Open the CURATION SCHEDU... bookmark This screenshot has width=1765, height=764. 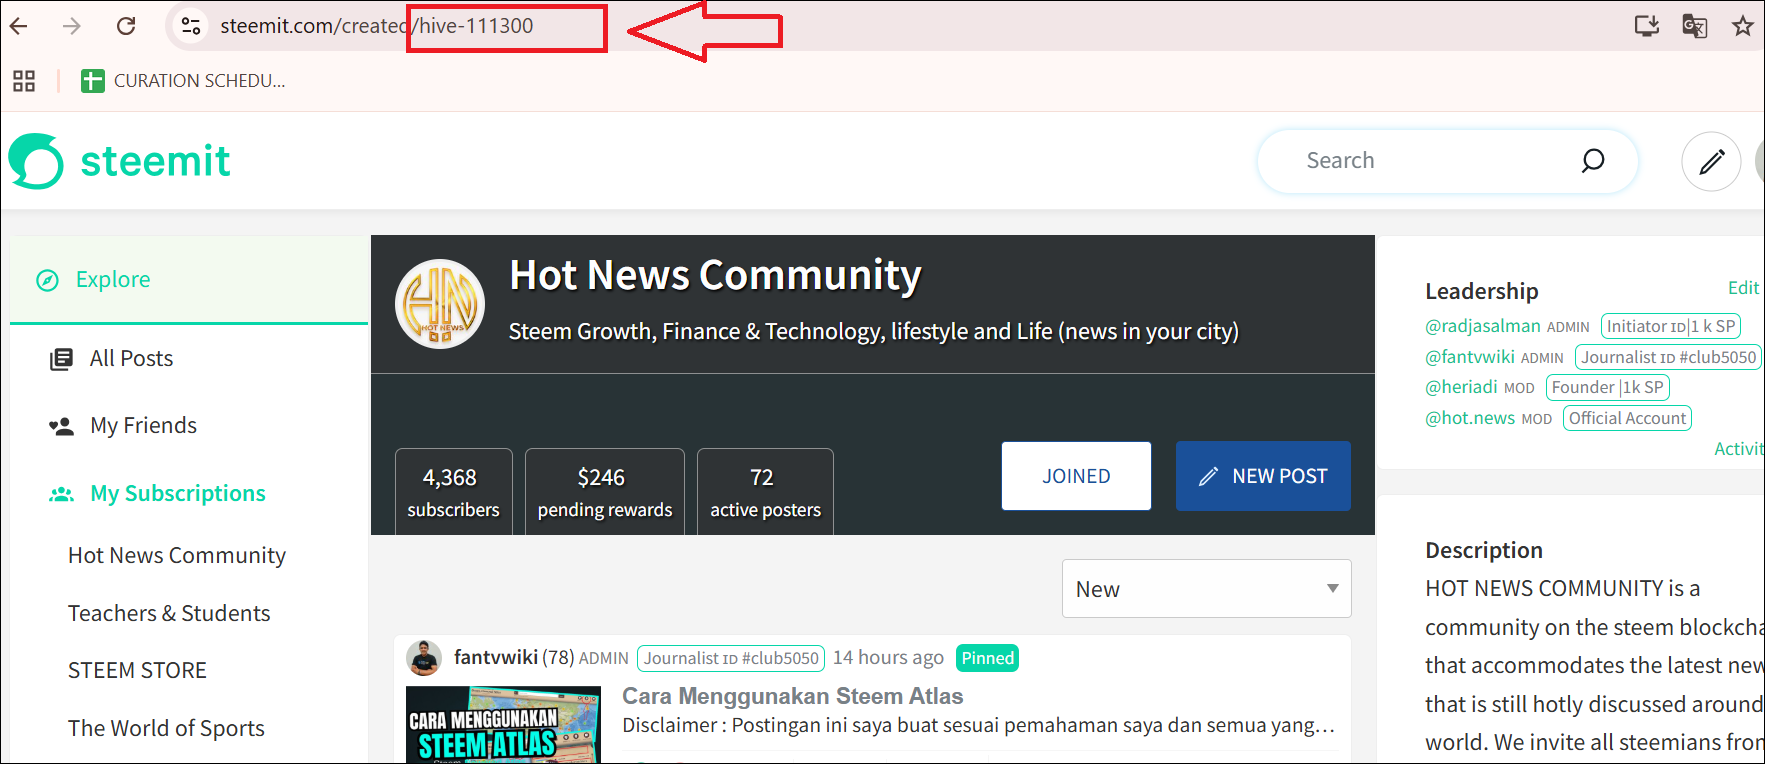point(183,81)
